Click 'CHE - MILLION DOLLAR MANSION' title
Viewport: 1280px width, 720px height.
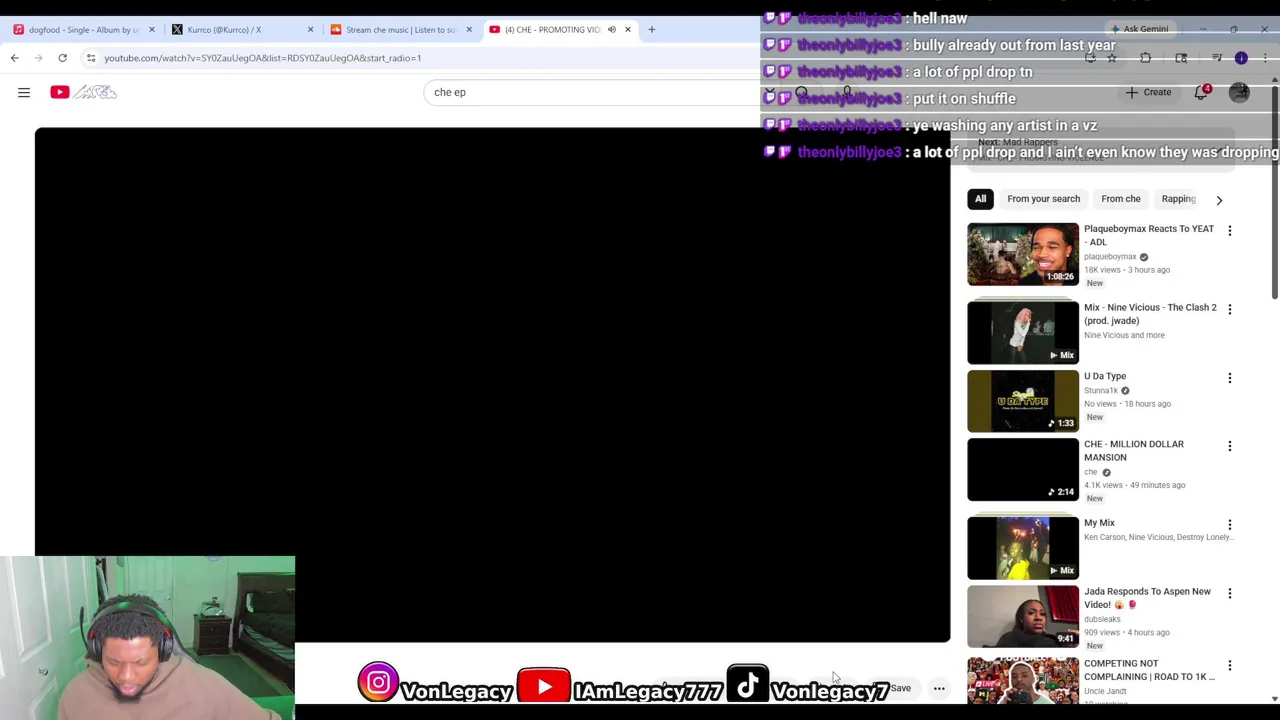click(x=1134, y=451)
